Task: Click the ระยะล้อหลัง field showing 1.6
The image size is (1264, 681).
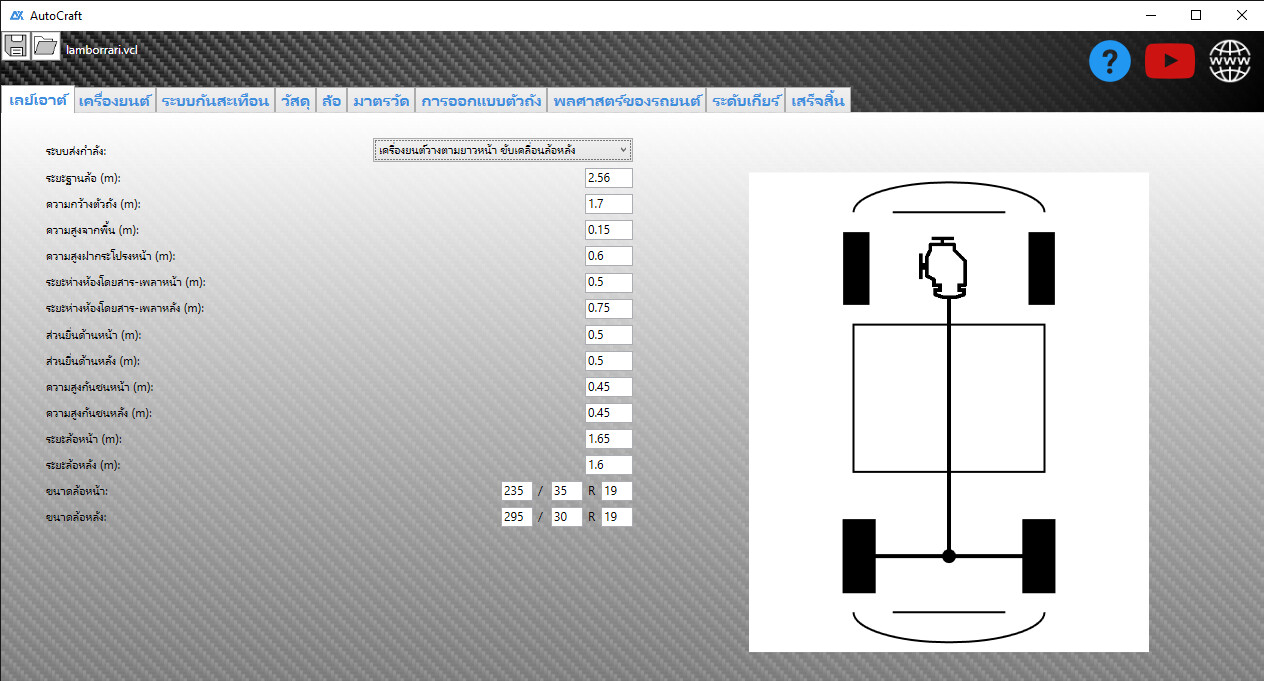Action: [x=608, y=465]
